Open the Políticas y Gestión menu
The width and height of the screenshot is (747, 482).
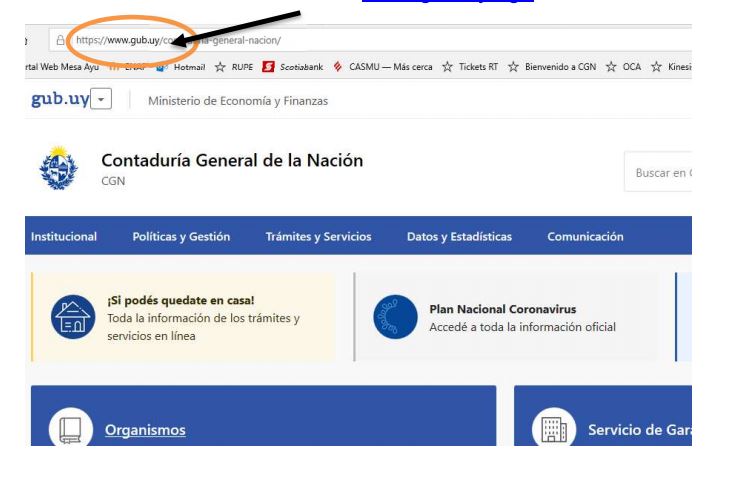[181, 237]
